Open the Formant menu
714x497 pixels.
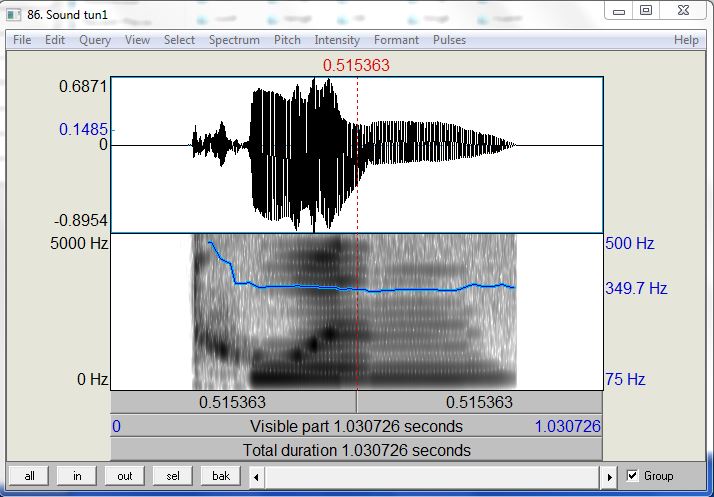pyautogui.click(x=396, y=40)
